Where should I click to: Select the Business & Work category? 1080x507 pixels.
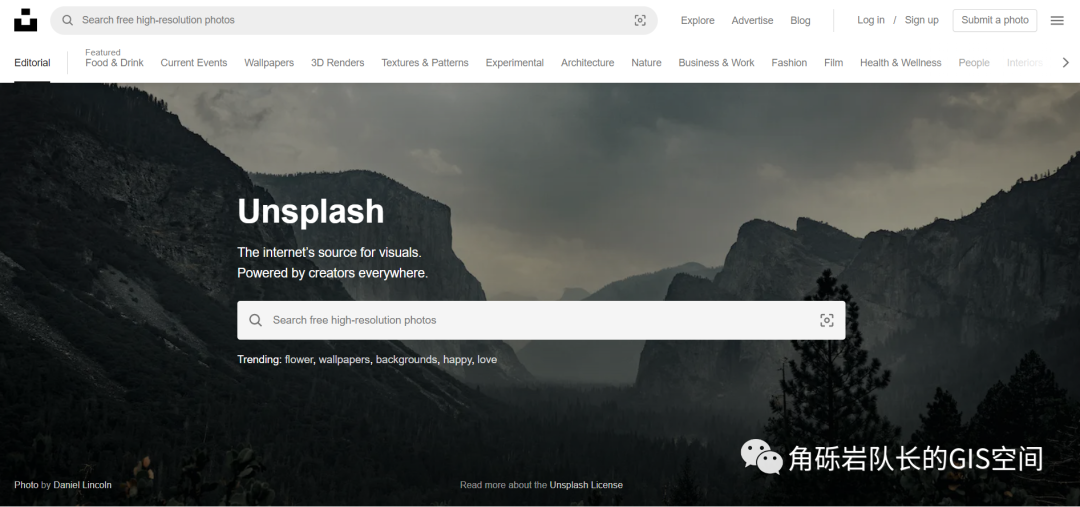[x=716, y=63]
